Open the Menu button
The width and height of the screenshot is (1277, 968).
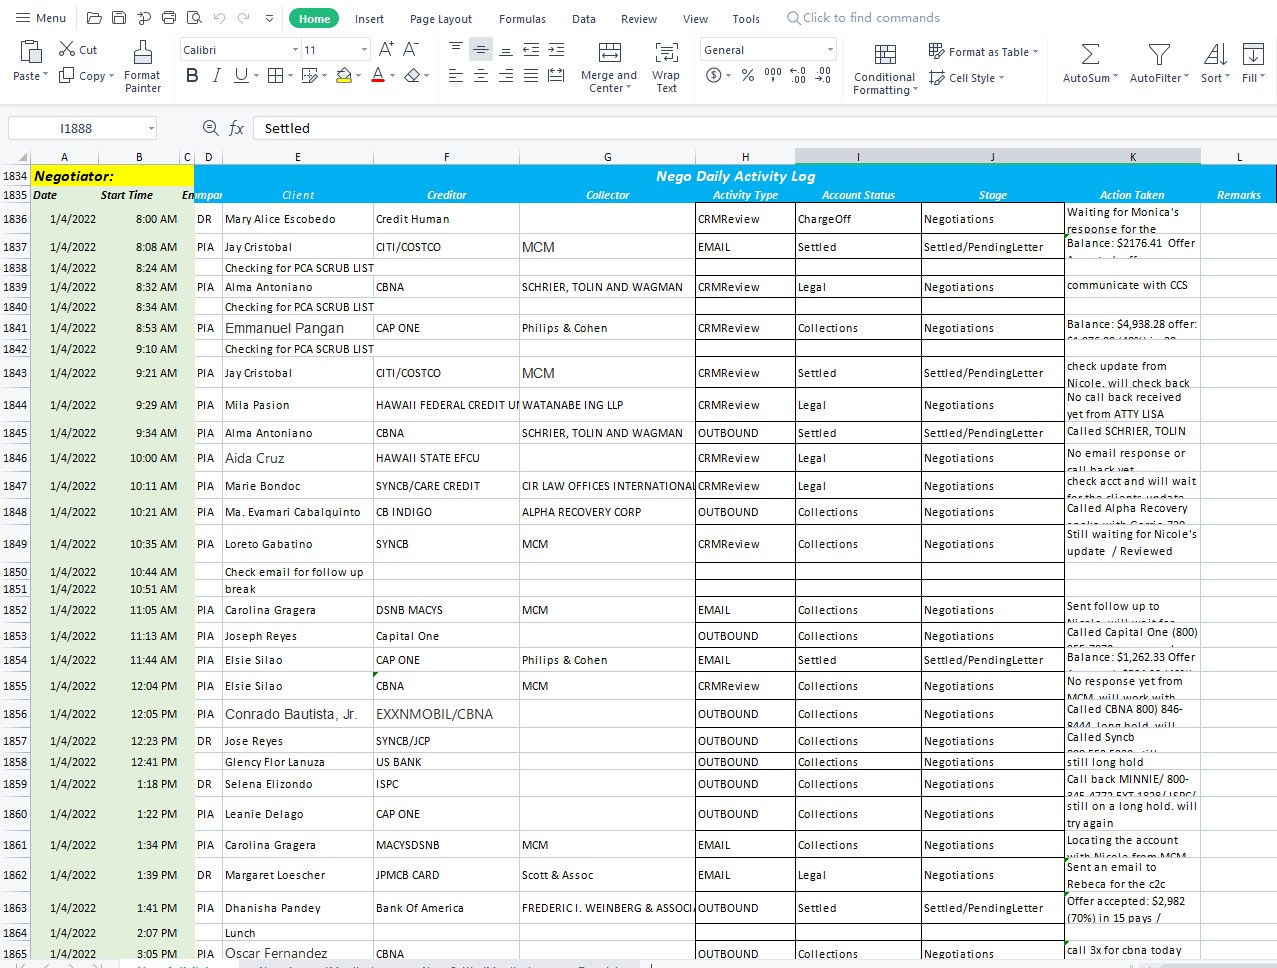tap(41, 18)
